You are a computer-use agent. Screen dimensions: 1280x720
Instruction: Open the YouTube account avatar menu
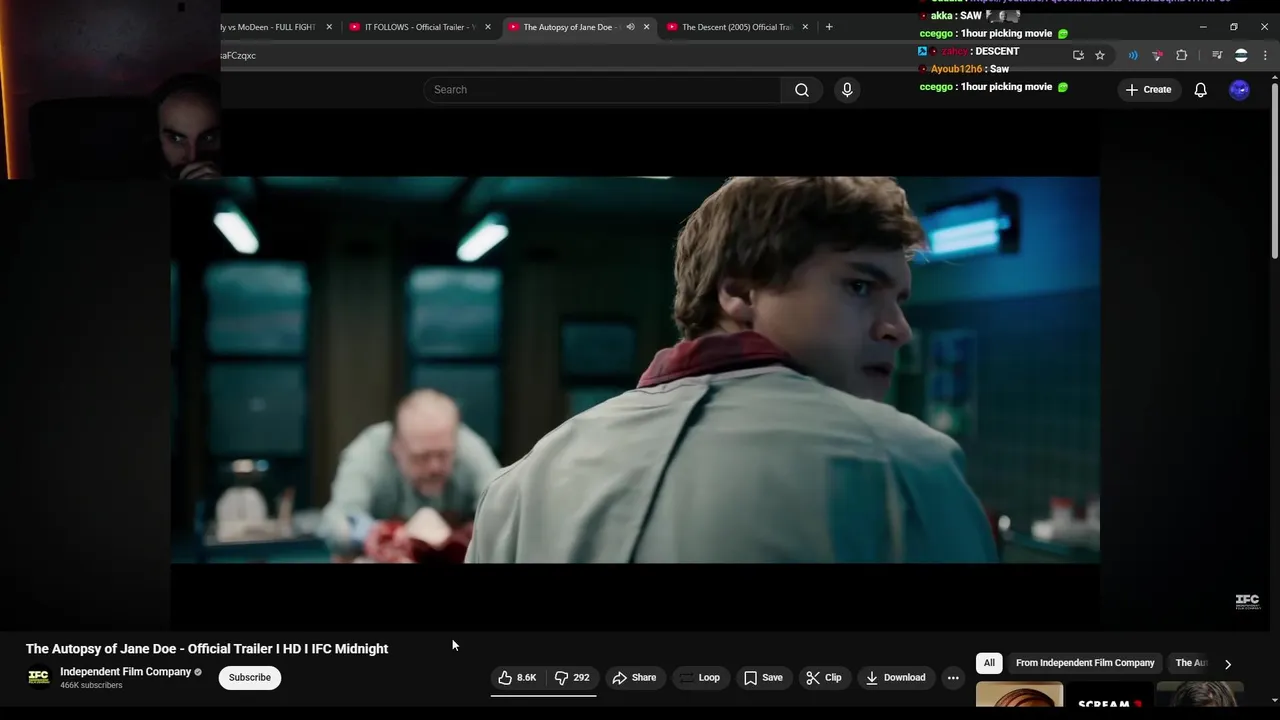[x=1239, y=90]
